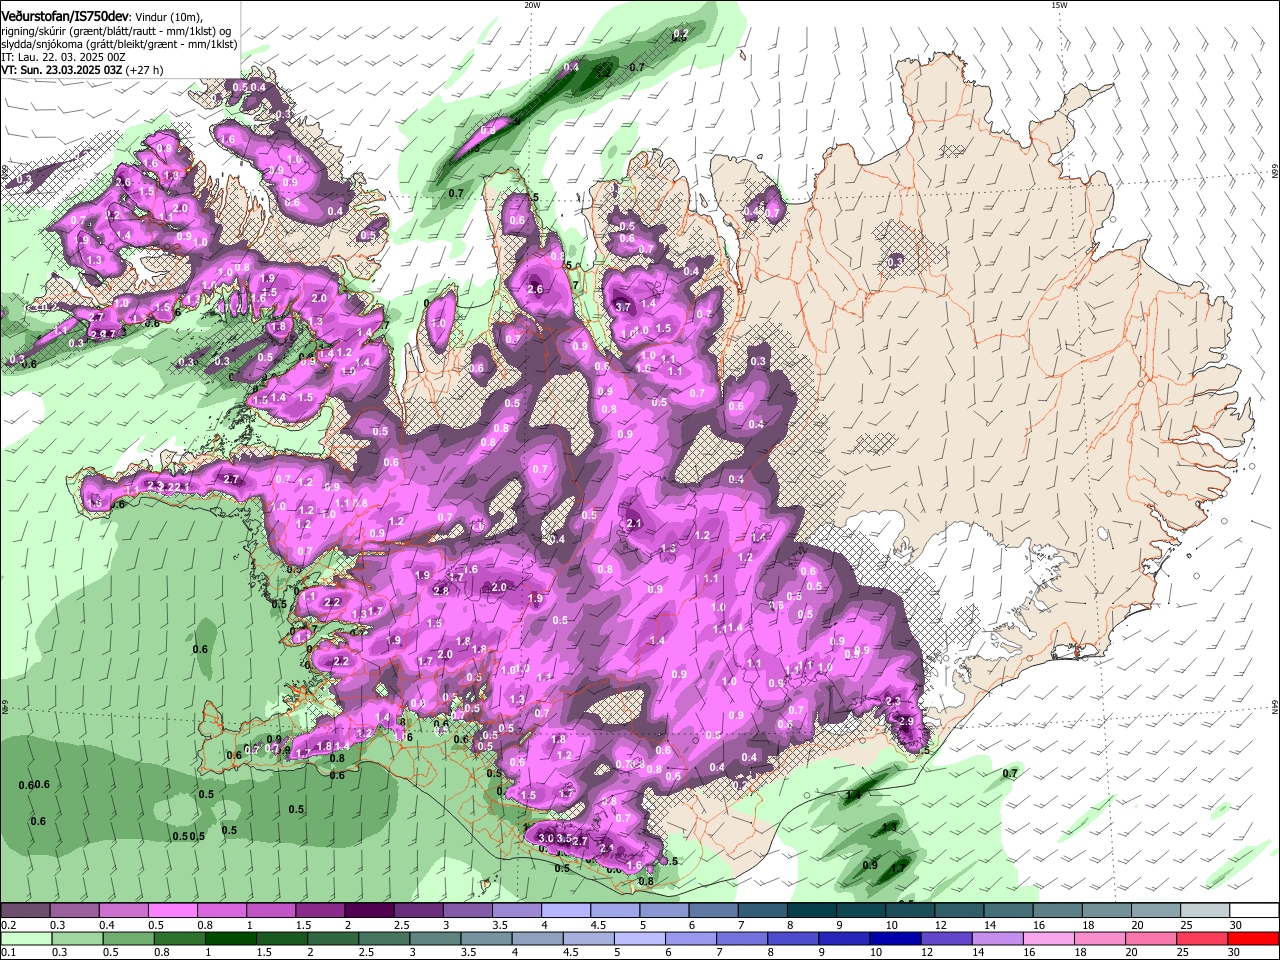This screenshot has height=960, width=1280.
Task: Select the 'IT: Lau. 22. 03. 2025 00Z' line
Action: point(63,58)
